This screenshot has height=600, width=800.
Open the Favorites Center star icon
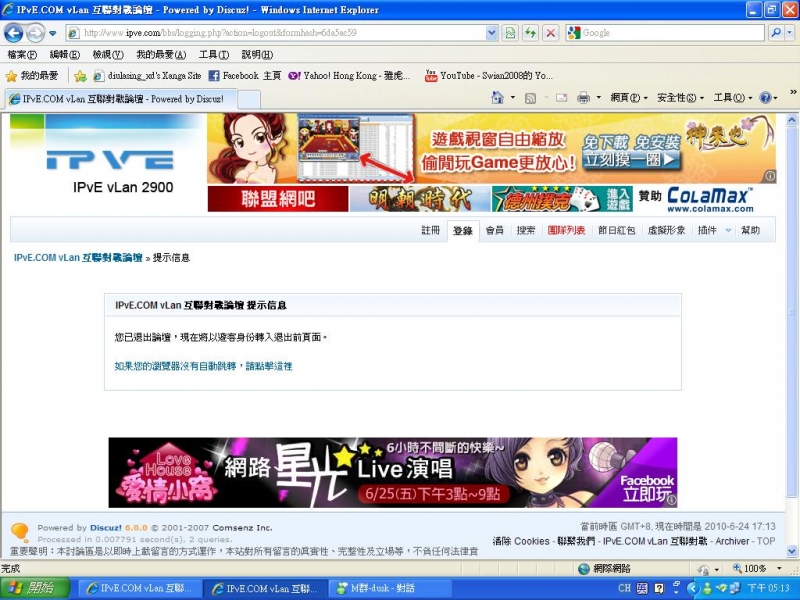tap(12, 75)
